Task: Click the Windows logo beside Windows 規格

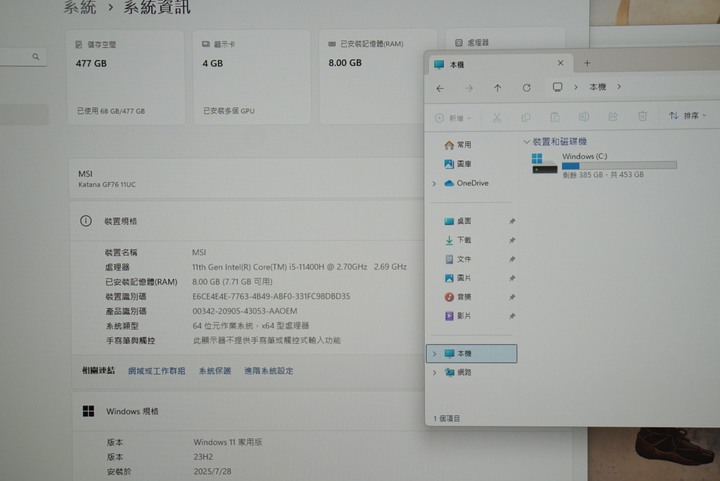Action: (88, 411)
